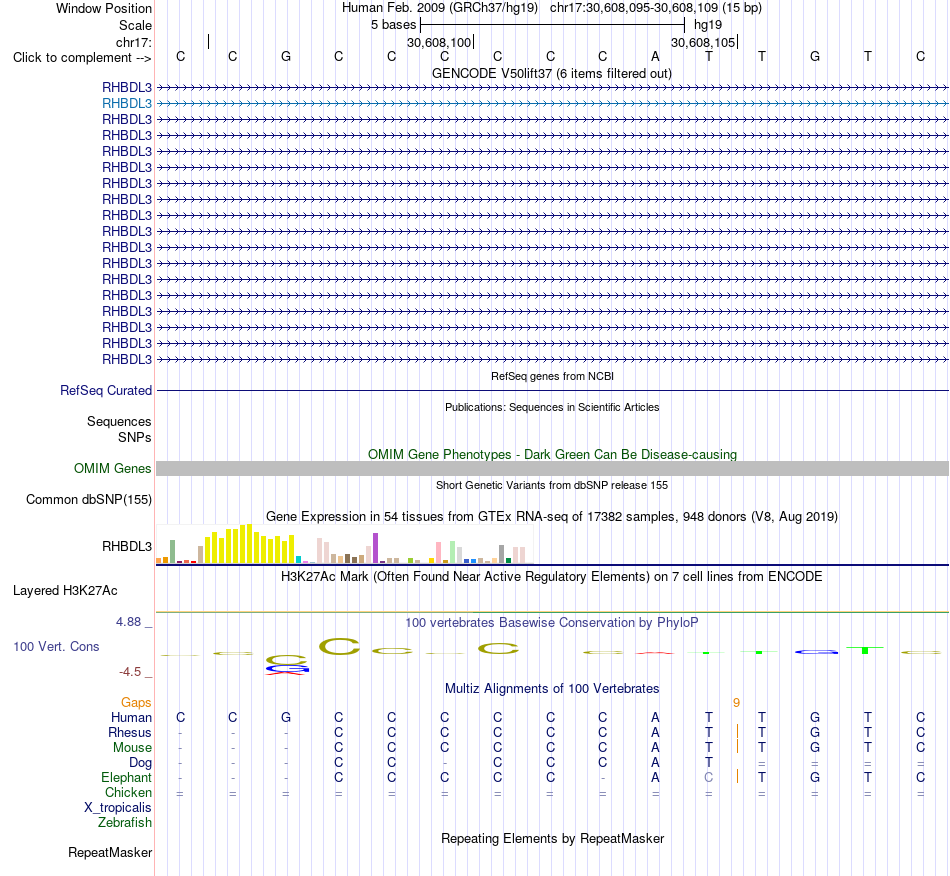Click the light green bar in the GTEx chart

click(x=453, y=552)
